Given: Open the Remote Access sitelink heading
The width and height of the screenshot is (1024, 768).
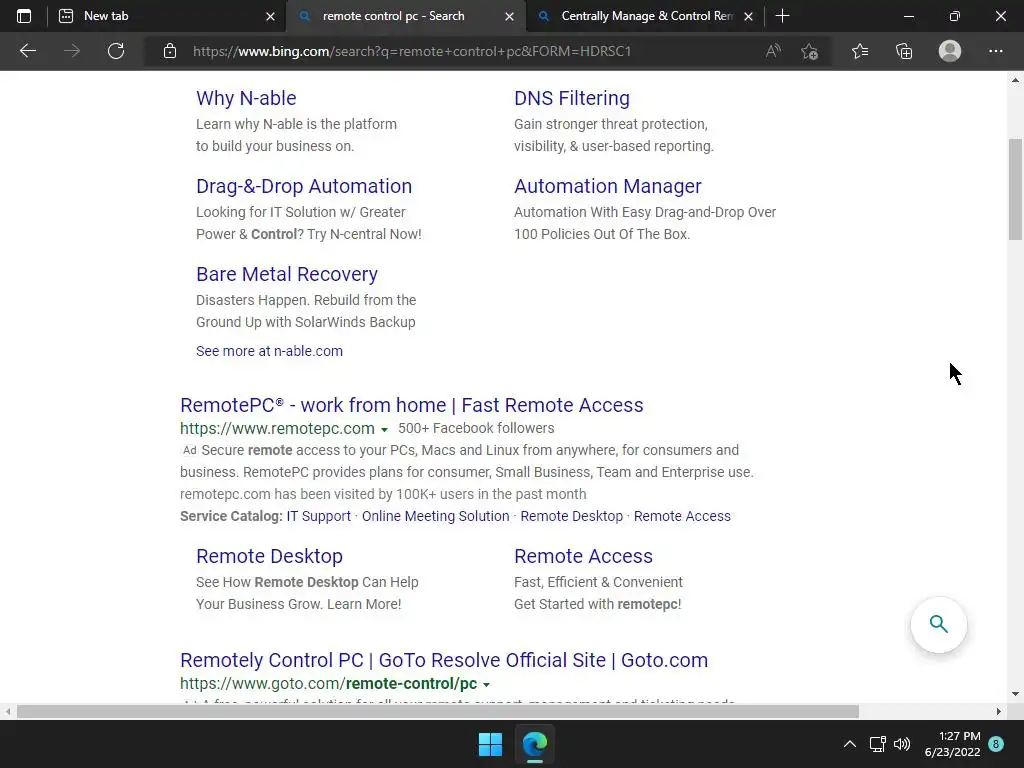Looking at the screenshot, I should [583, 556].
